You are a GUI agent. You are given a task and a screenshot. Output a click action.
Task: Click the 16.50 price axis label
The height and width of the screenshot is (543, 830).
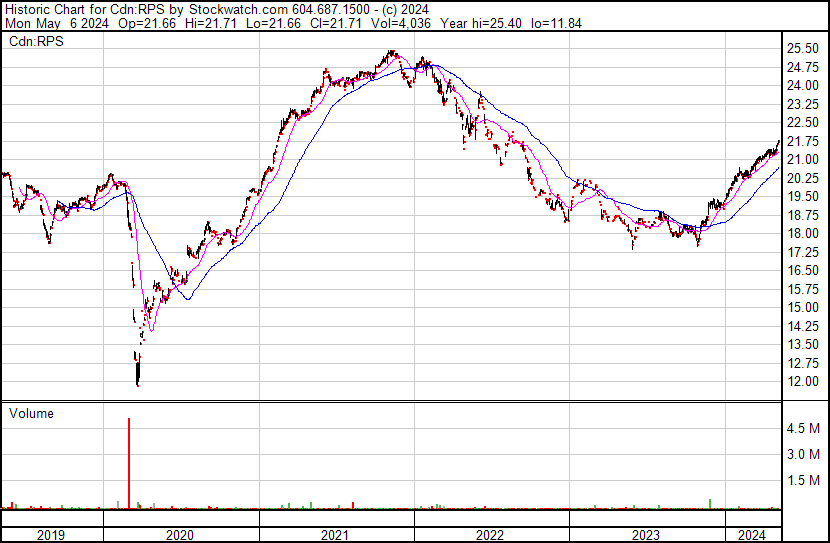pyautogui.click(x=803, y=270)
